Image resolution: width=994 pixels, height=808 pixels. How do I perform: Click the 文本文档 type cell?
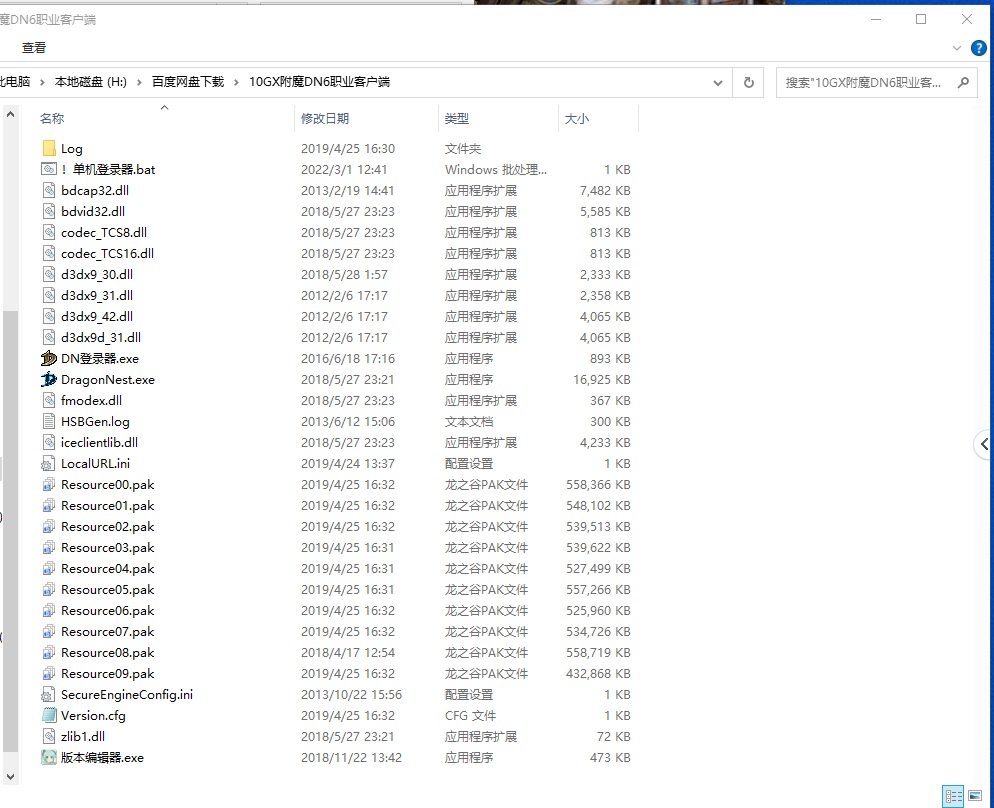pos(468,421)
